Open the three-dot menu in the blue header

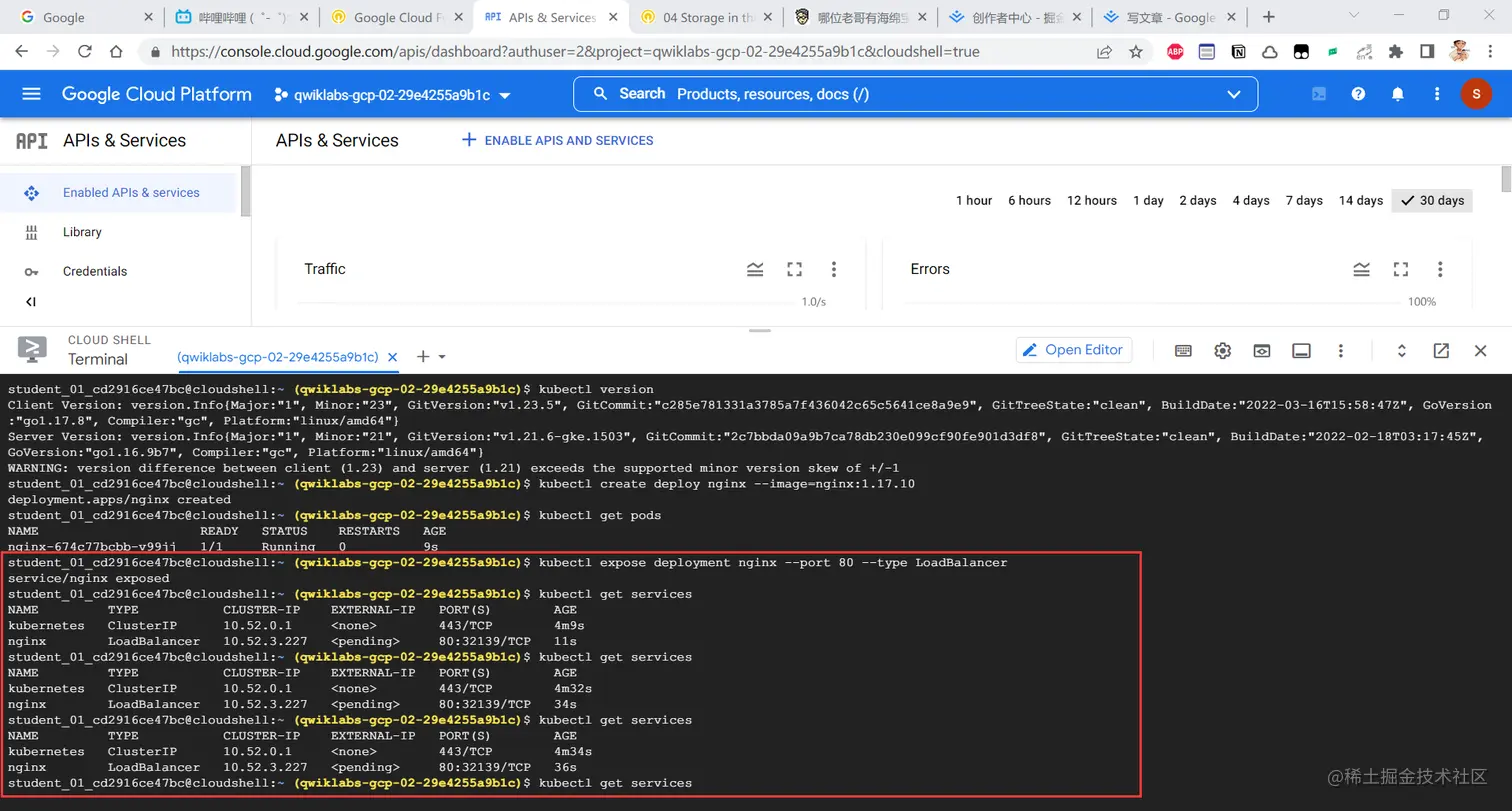click(x=1437, y=94)
